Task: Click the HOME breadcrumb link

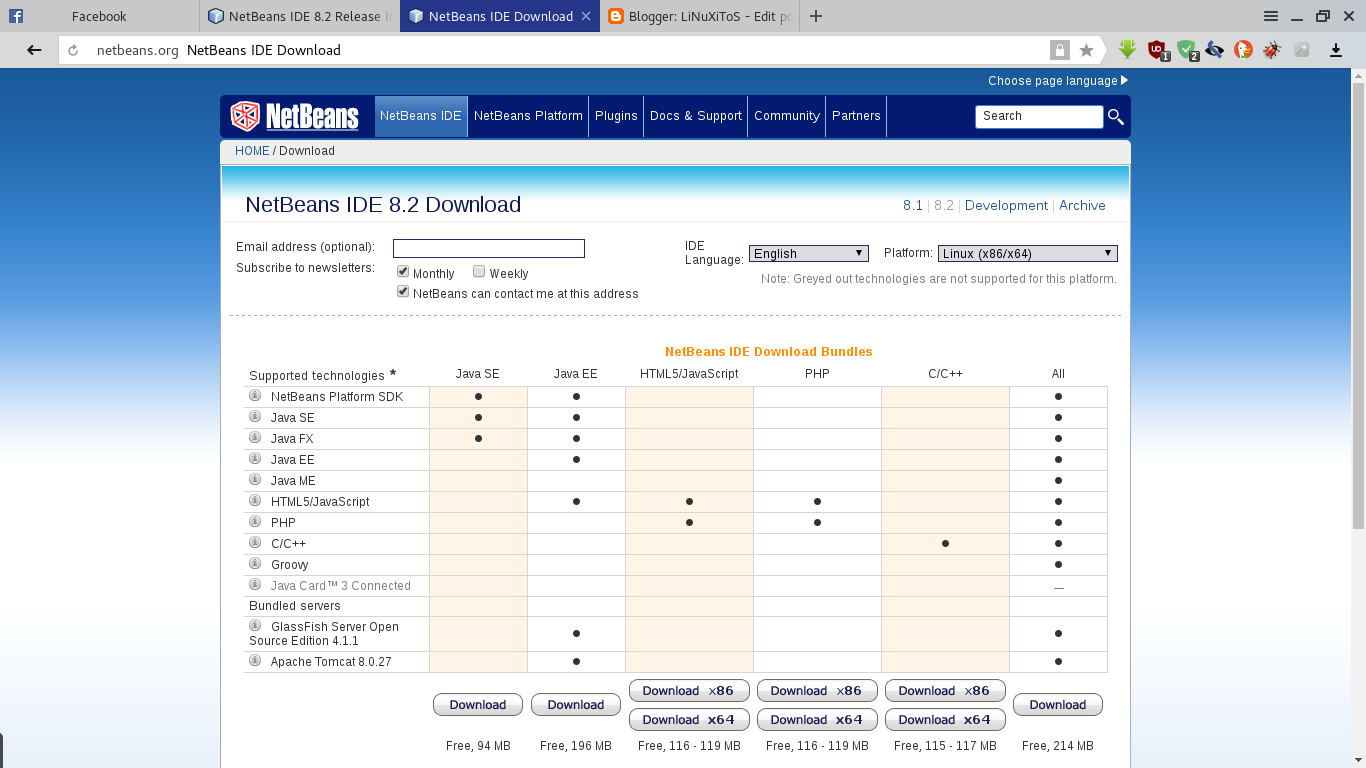Action: (252, 151)
